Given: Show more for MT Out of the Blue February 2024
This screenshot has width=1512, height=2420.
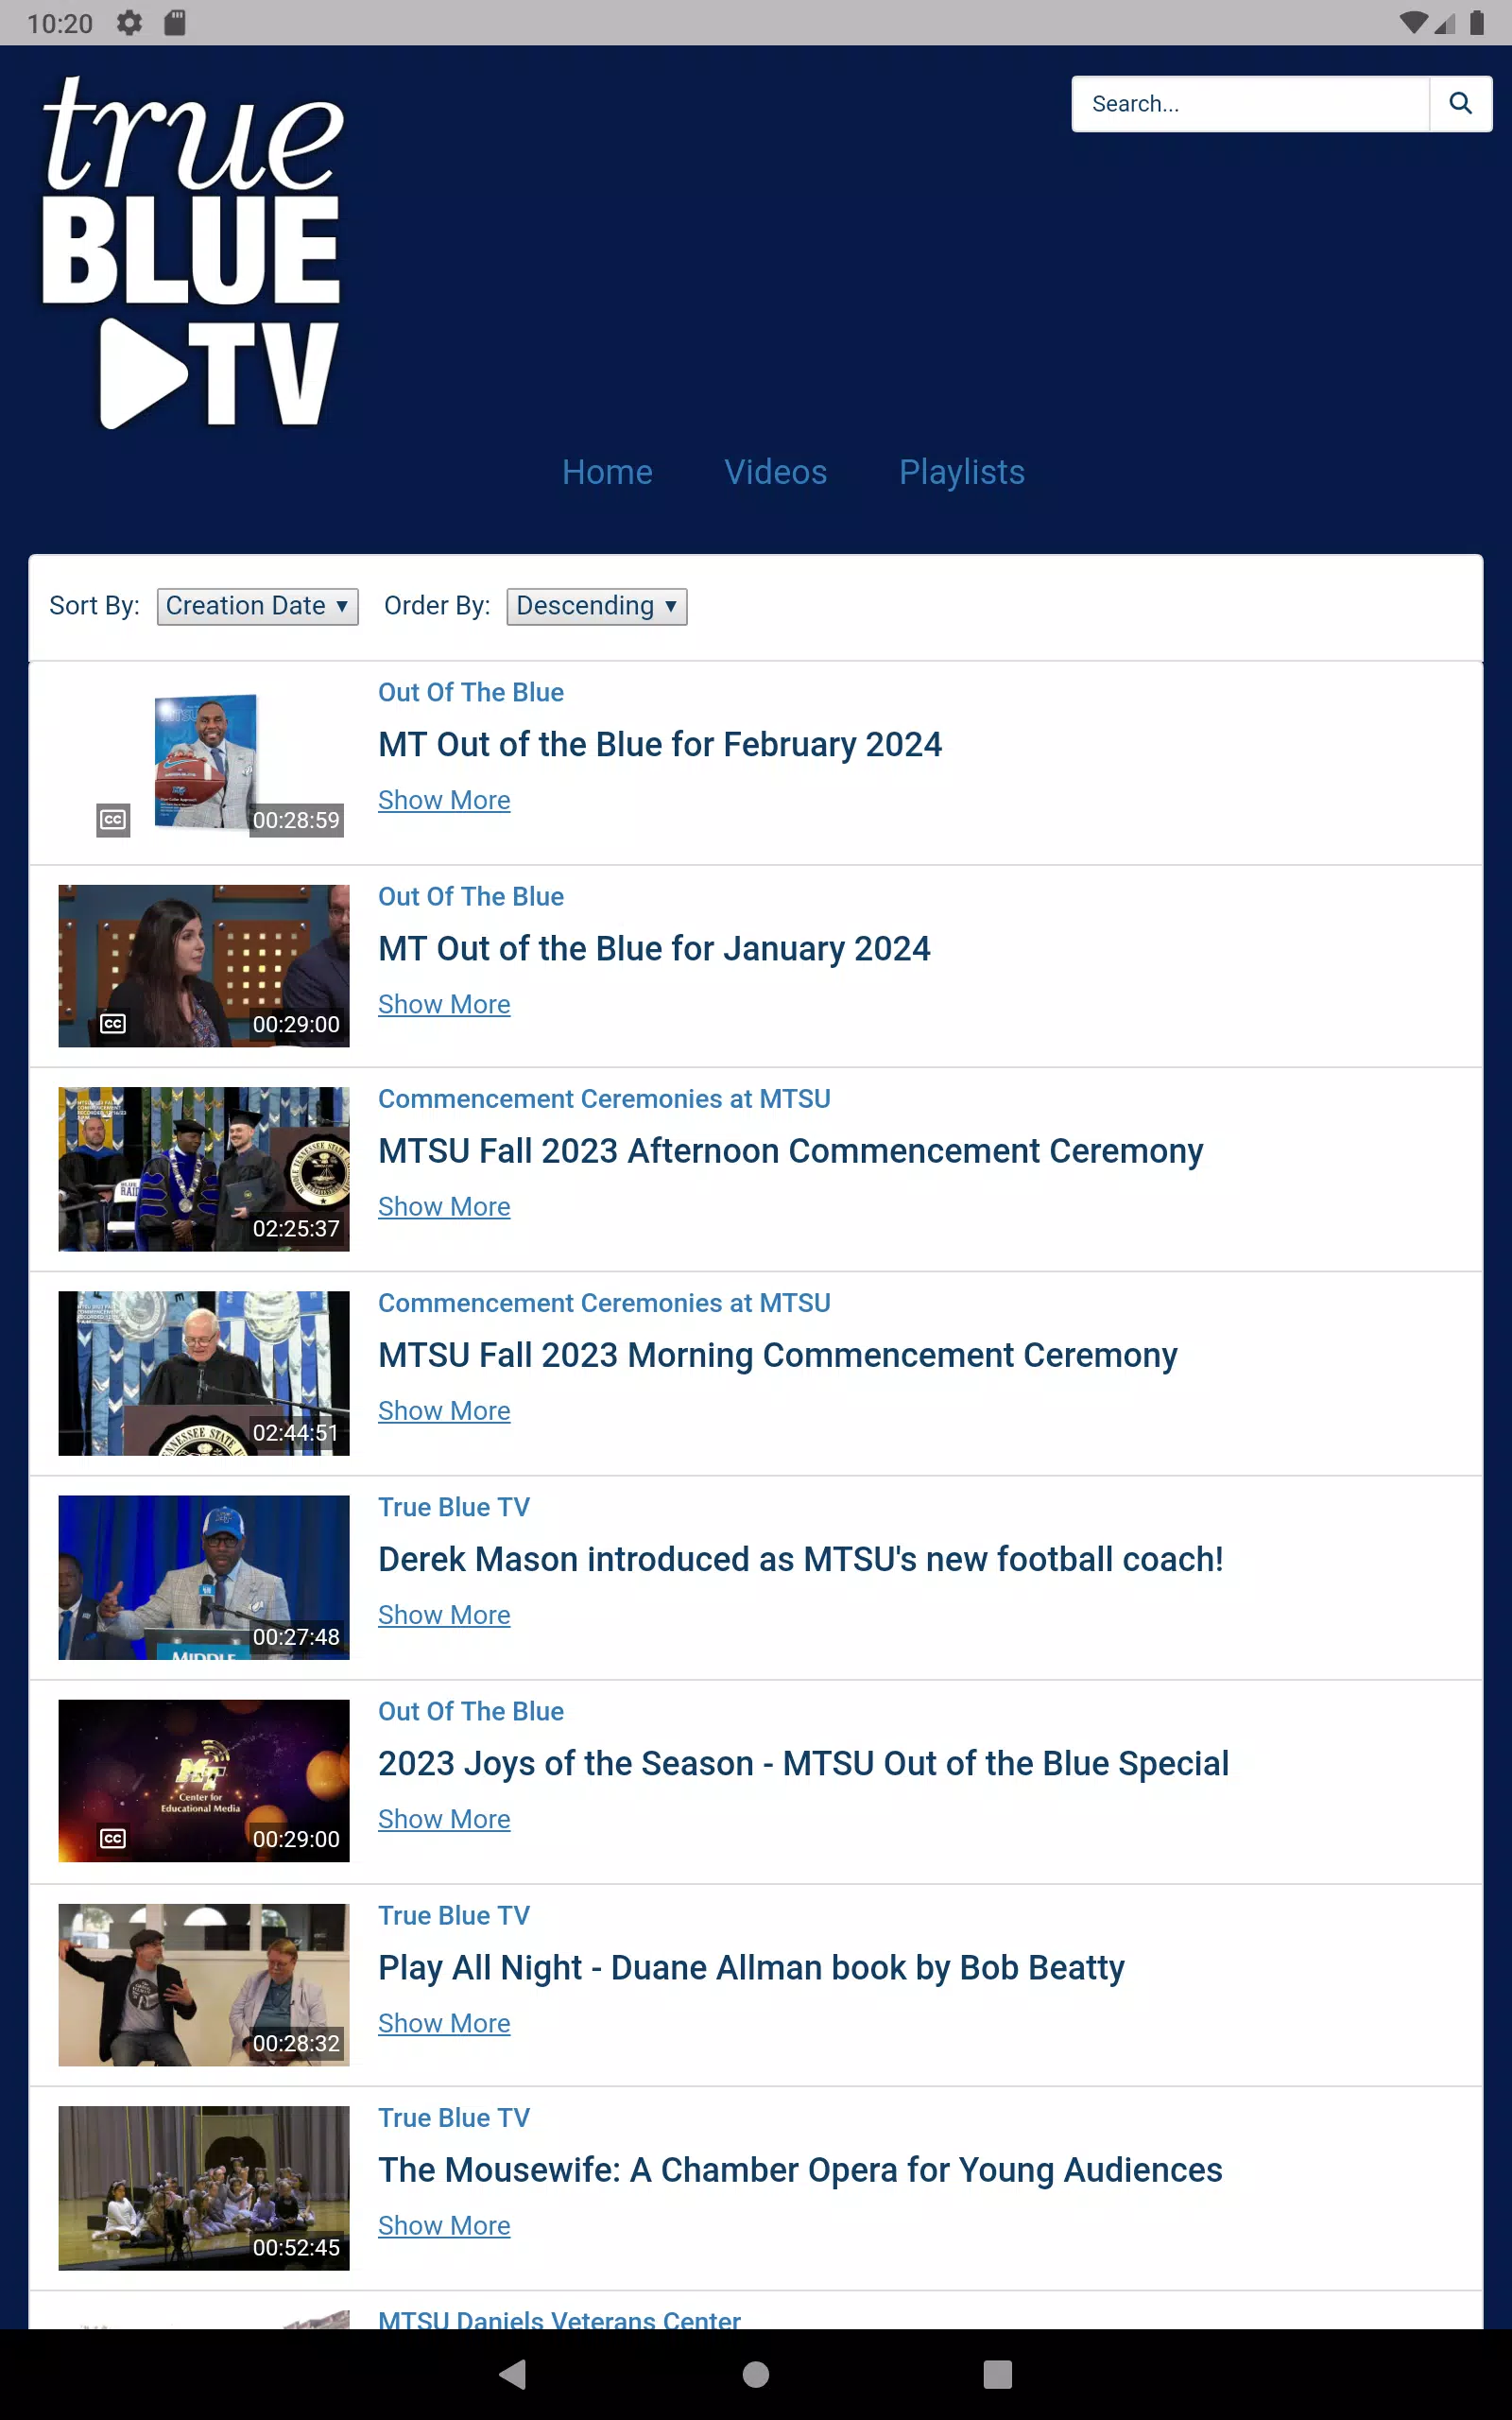Looking at the screenshot, I should click(444, 800).
